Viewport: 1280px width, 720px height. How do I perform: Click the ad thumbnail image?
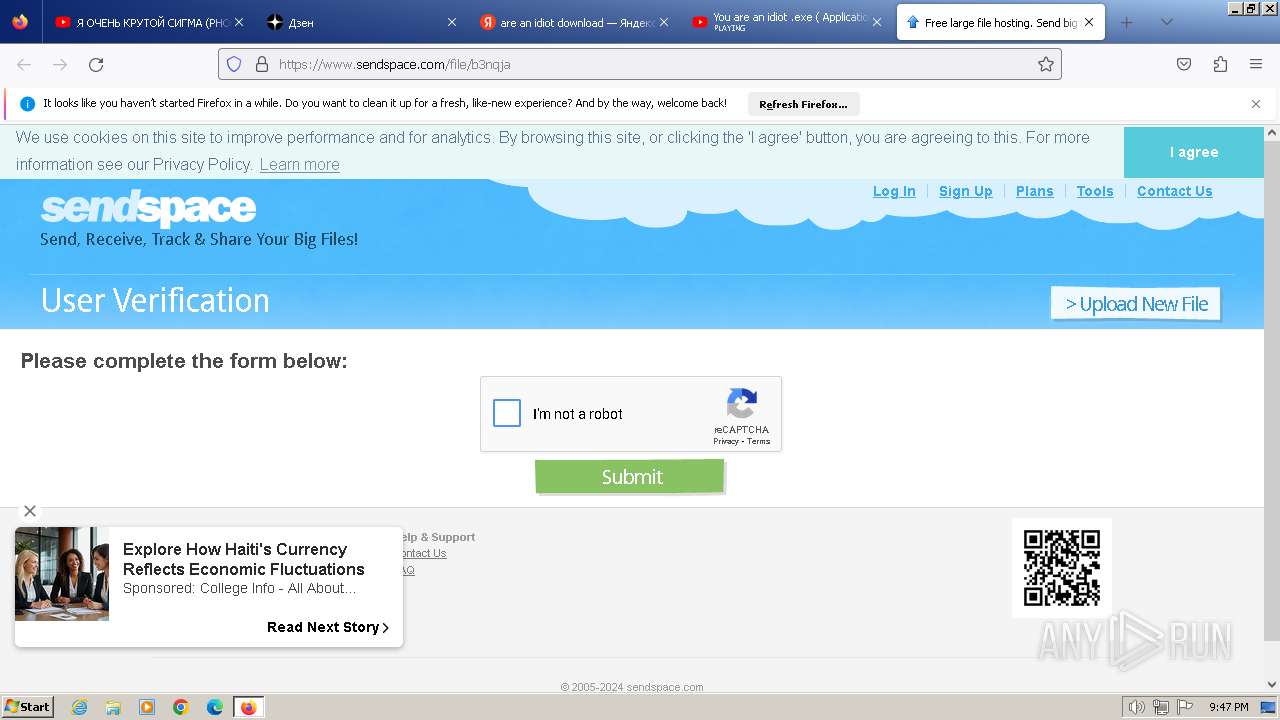pyautogui.click(x=62, y=574)
